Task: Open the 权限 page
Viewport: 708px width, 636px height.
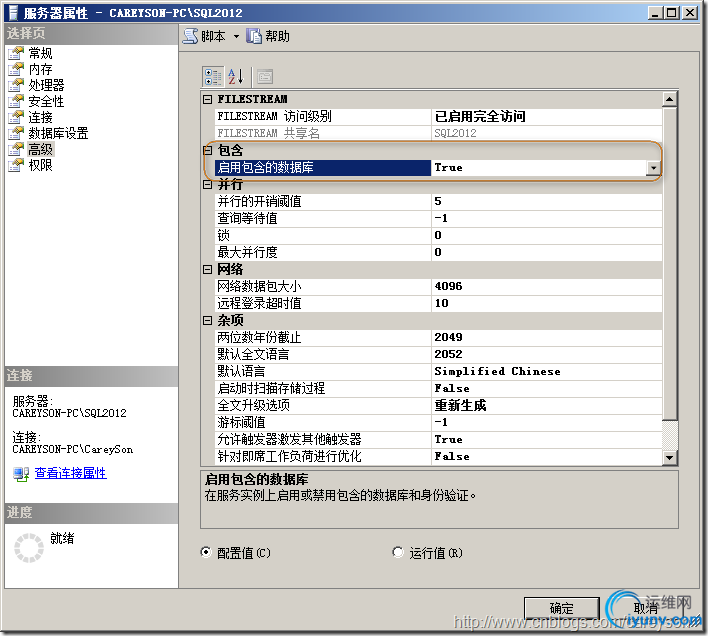Action: [40, 165]
